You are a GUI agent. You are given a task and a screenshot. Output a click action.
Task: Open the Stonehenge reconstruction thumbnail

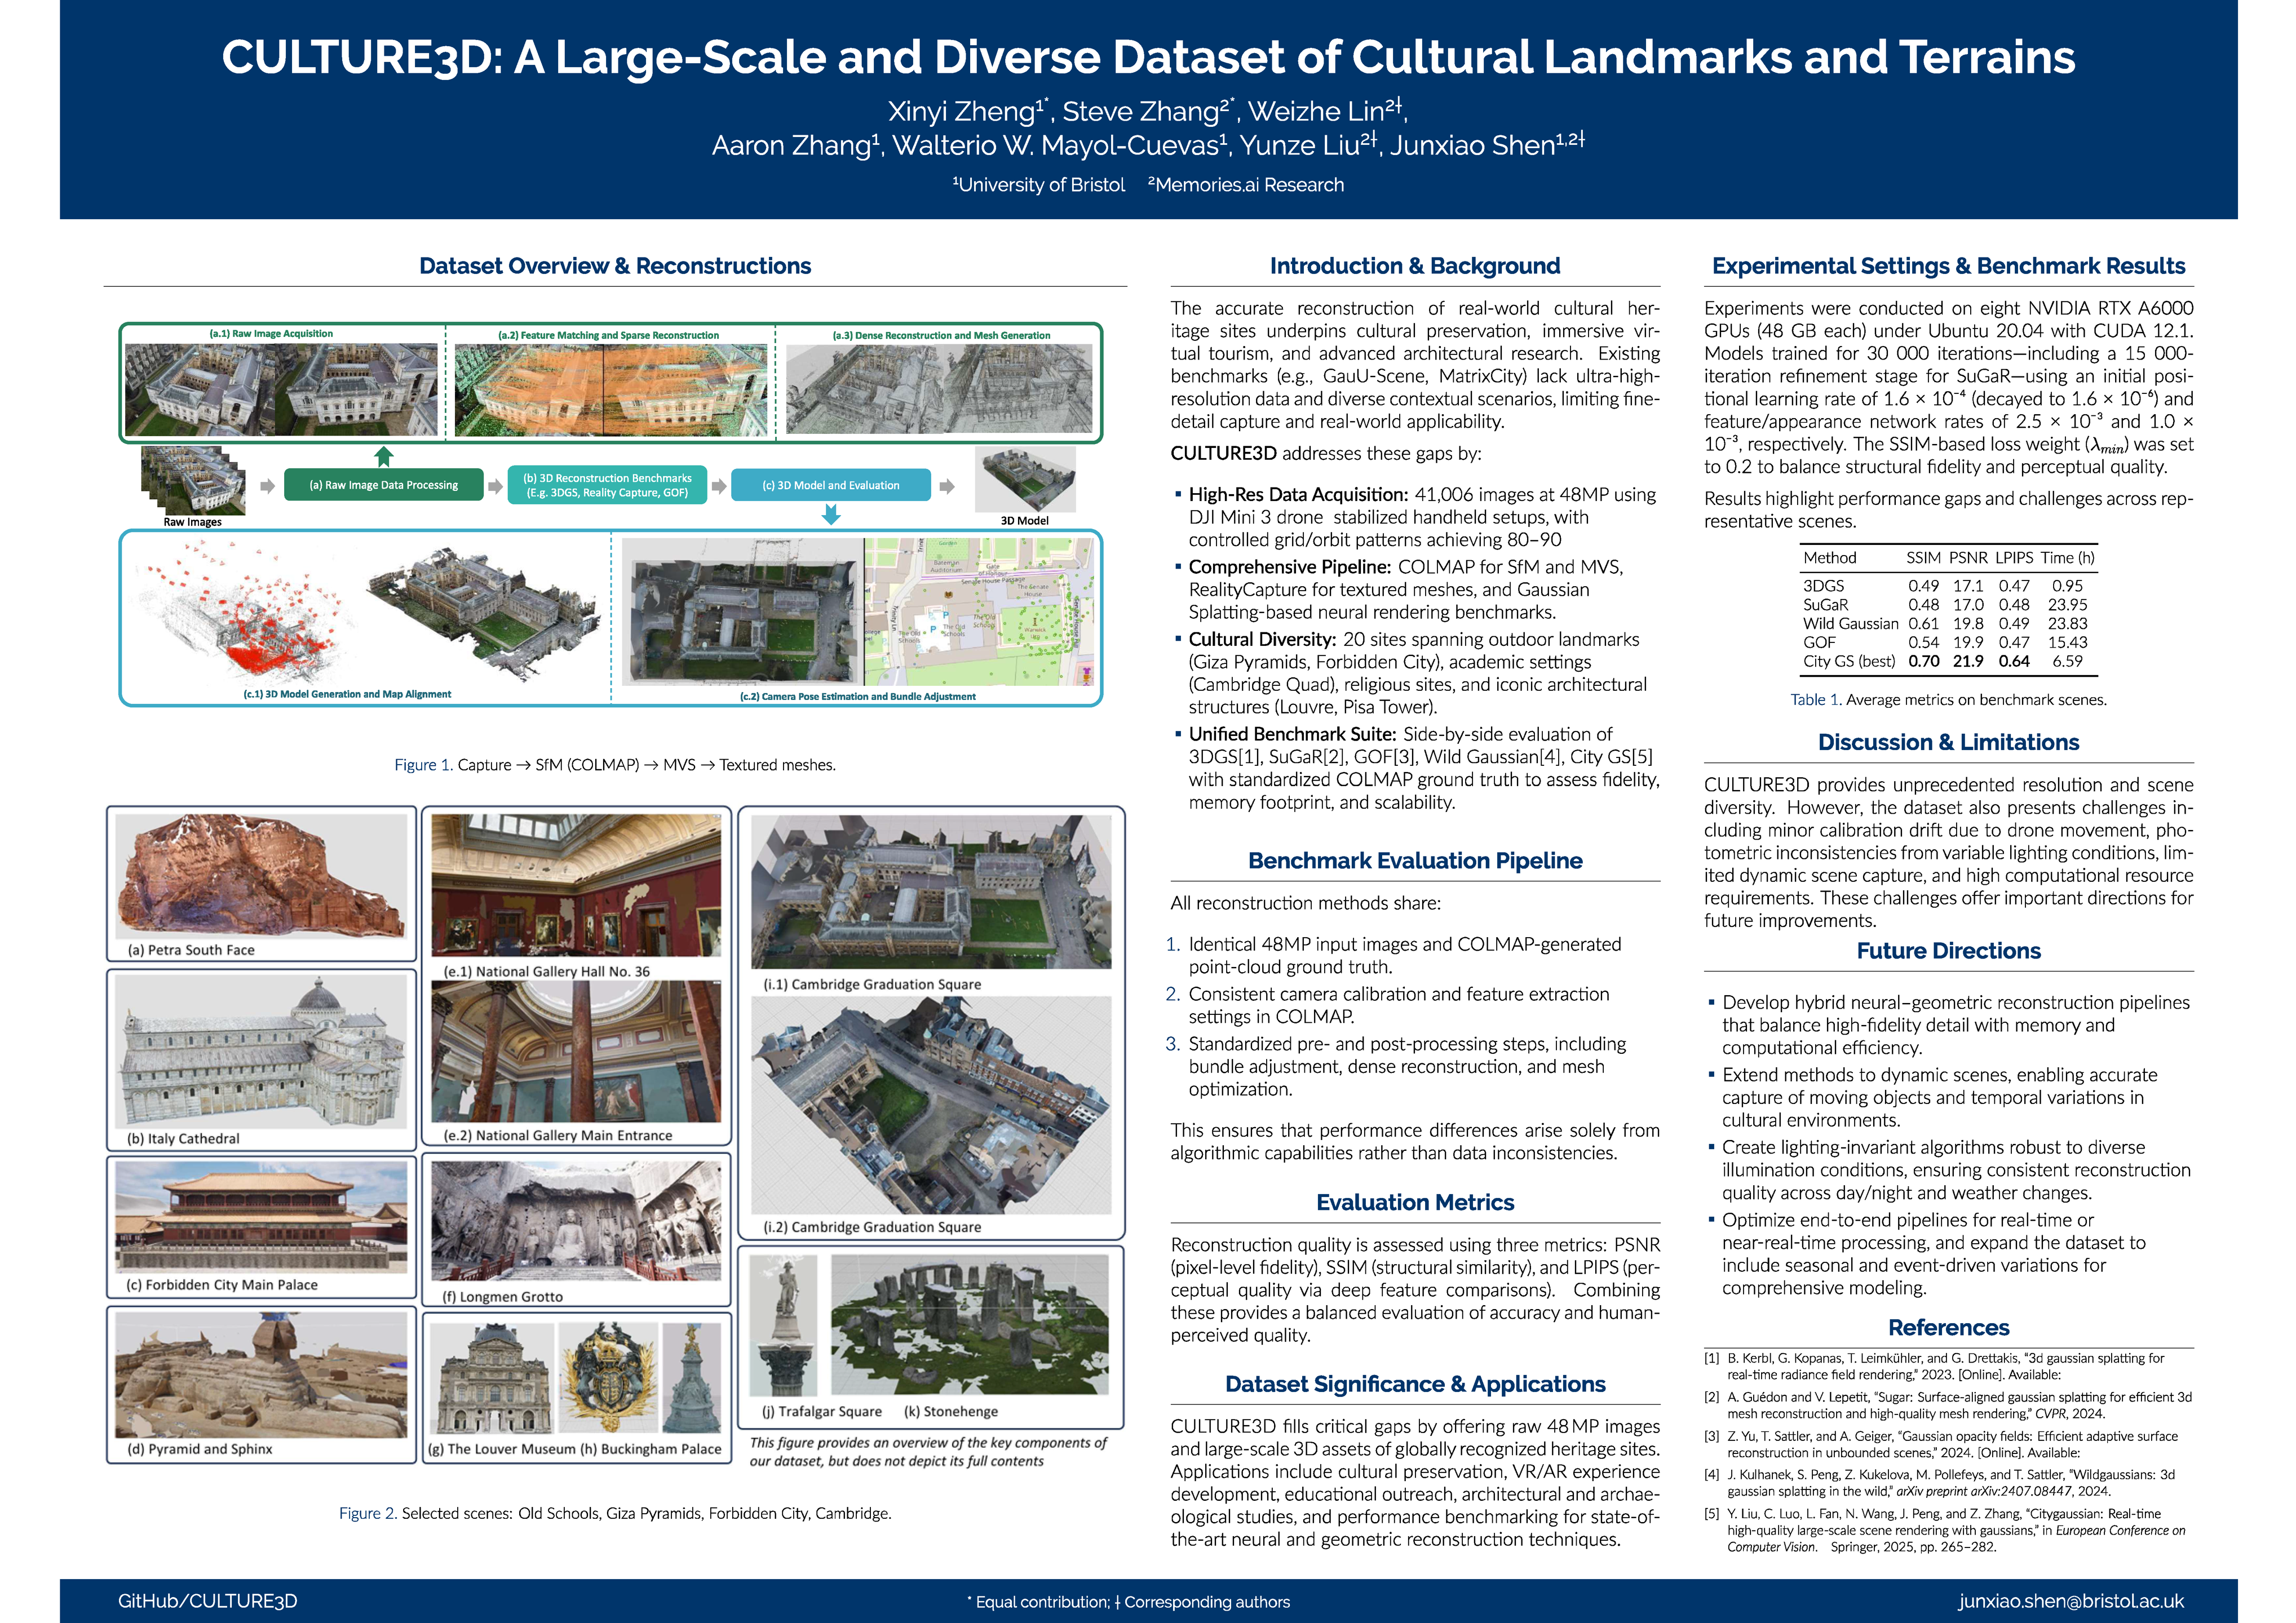(969, 1325)
